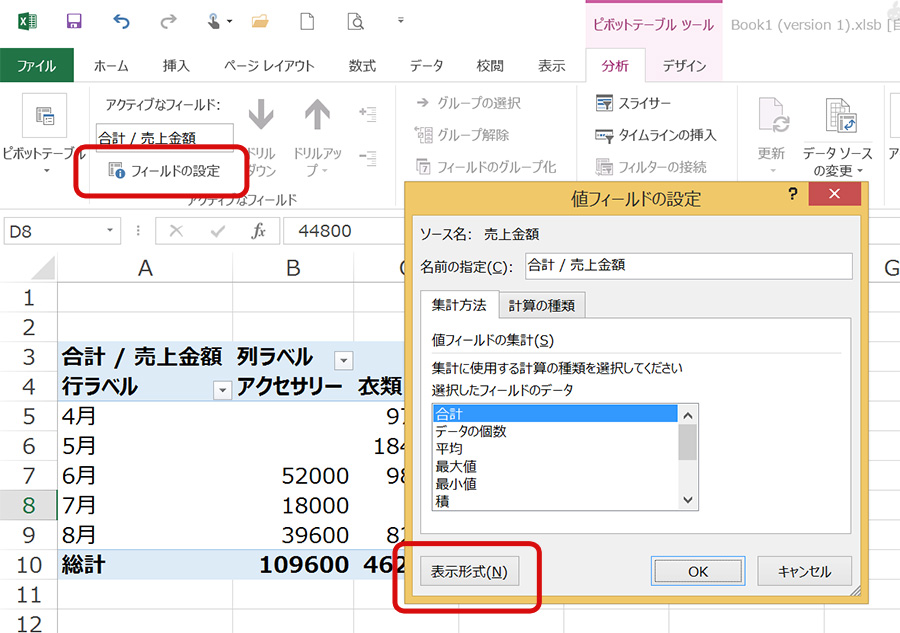Click the Open folder icon in the quick access toolbar

(260, 21)
